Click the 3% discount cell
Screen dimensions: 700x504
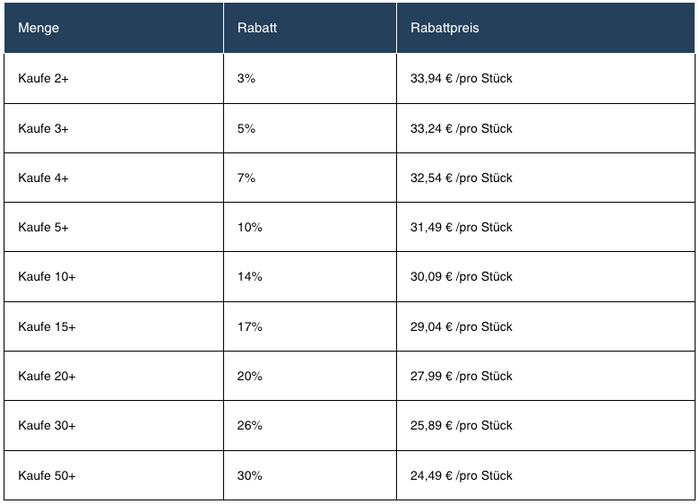pyautogui.click(x=246, y=79)
